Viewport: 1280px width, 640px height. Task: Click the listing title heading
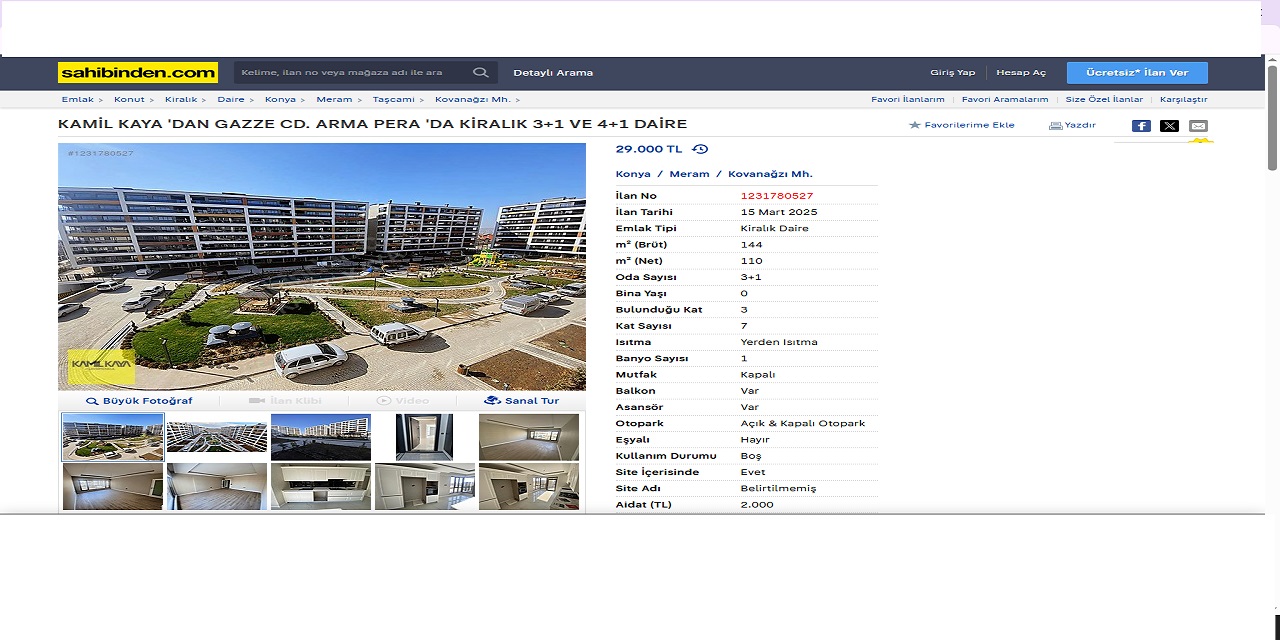point(373,124)
